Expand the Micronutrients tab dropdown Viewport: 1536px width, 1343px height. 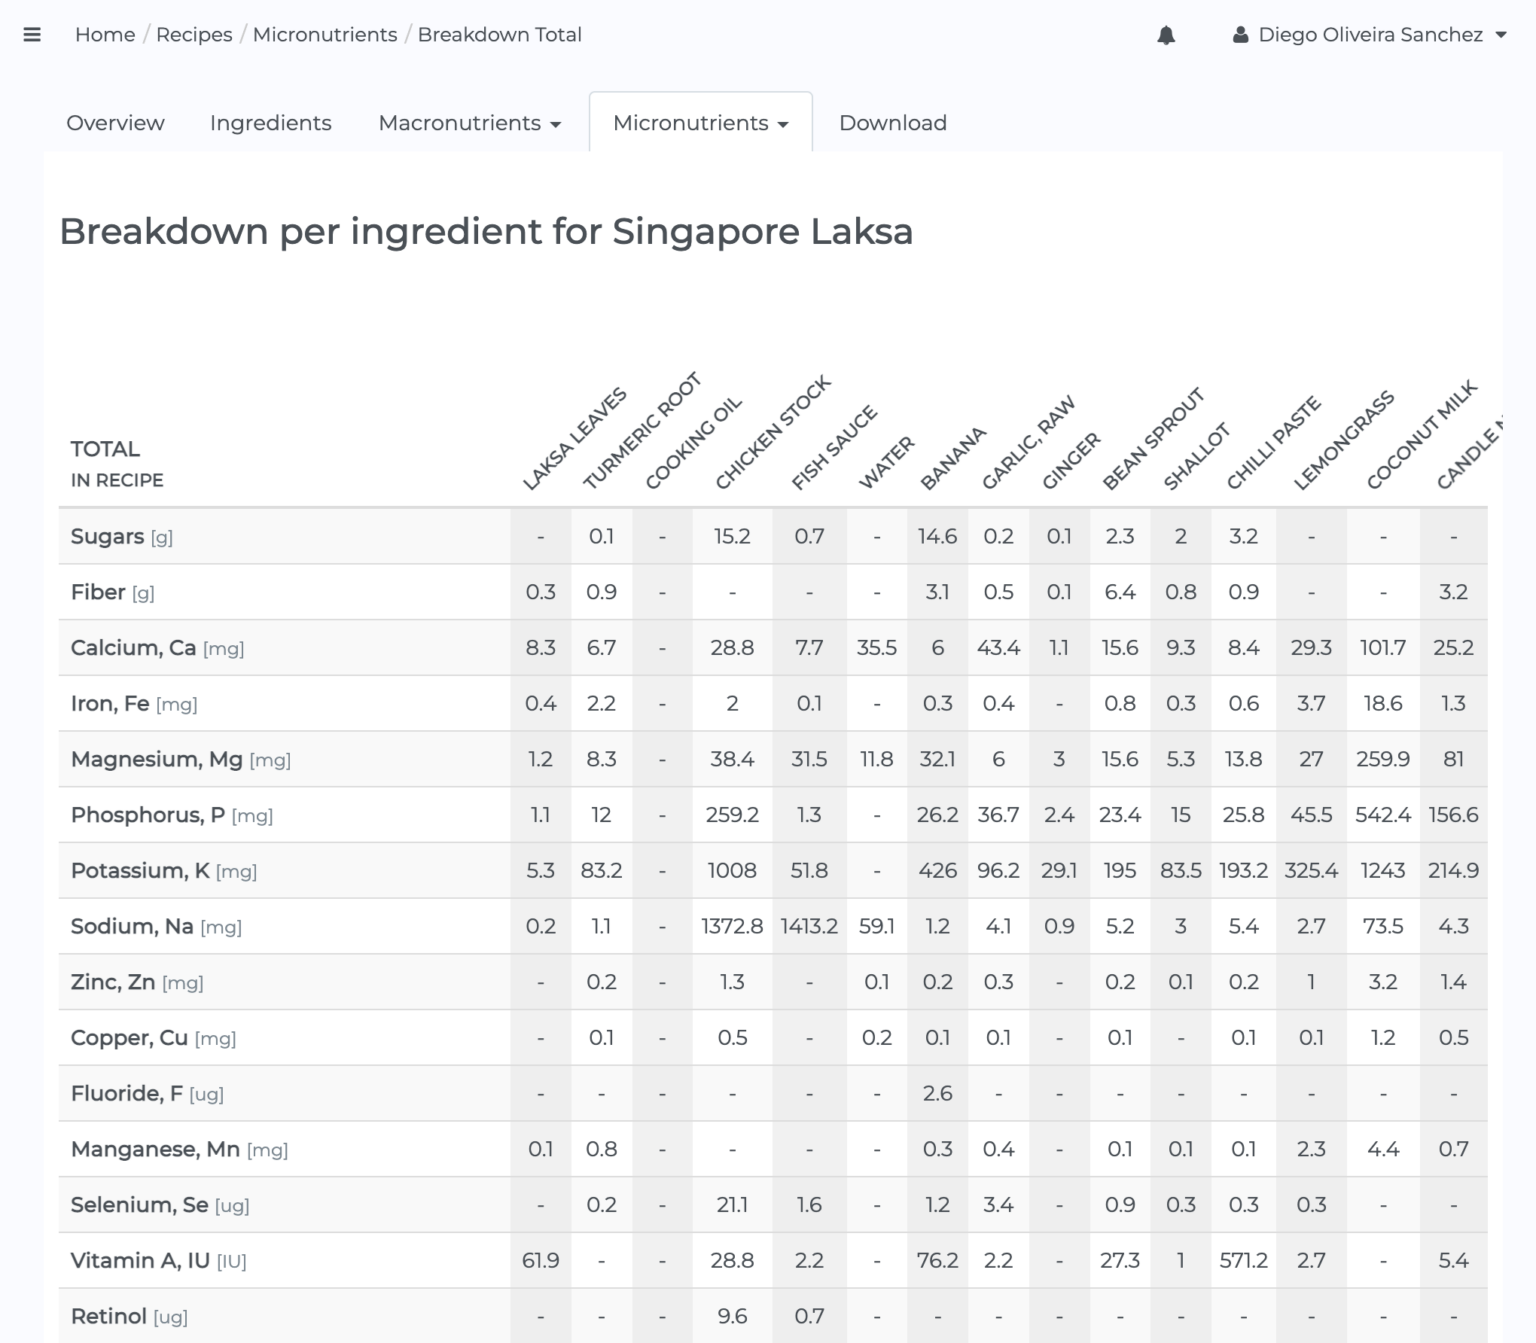pos(700,123)
